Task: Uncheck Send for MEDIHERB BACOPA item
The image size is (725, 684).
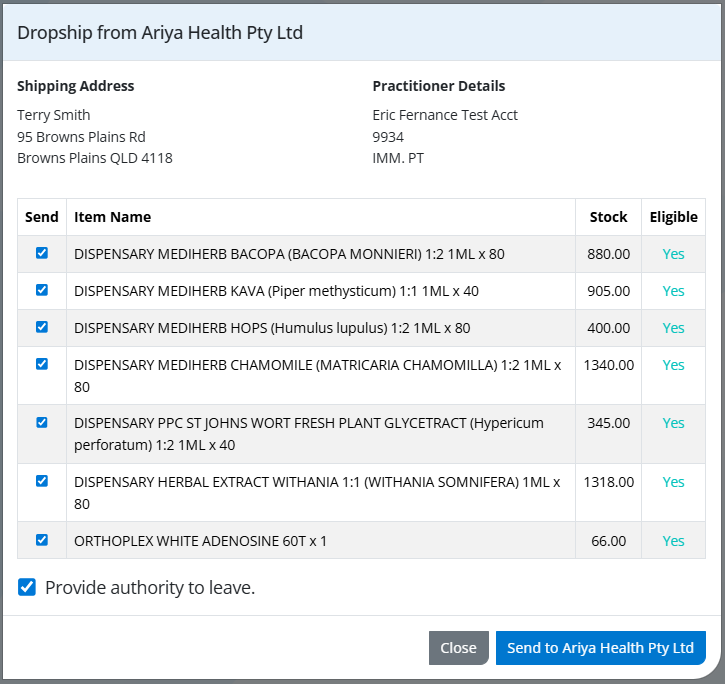Action: pyautogui.click(x=42, y=253)
